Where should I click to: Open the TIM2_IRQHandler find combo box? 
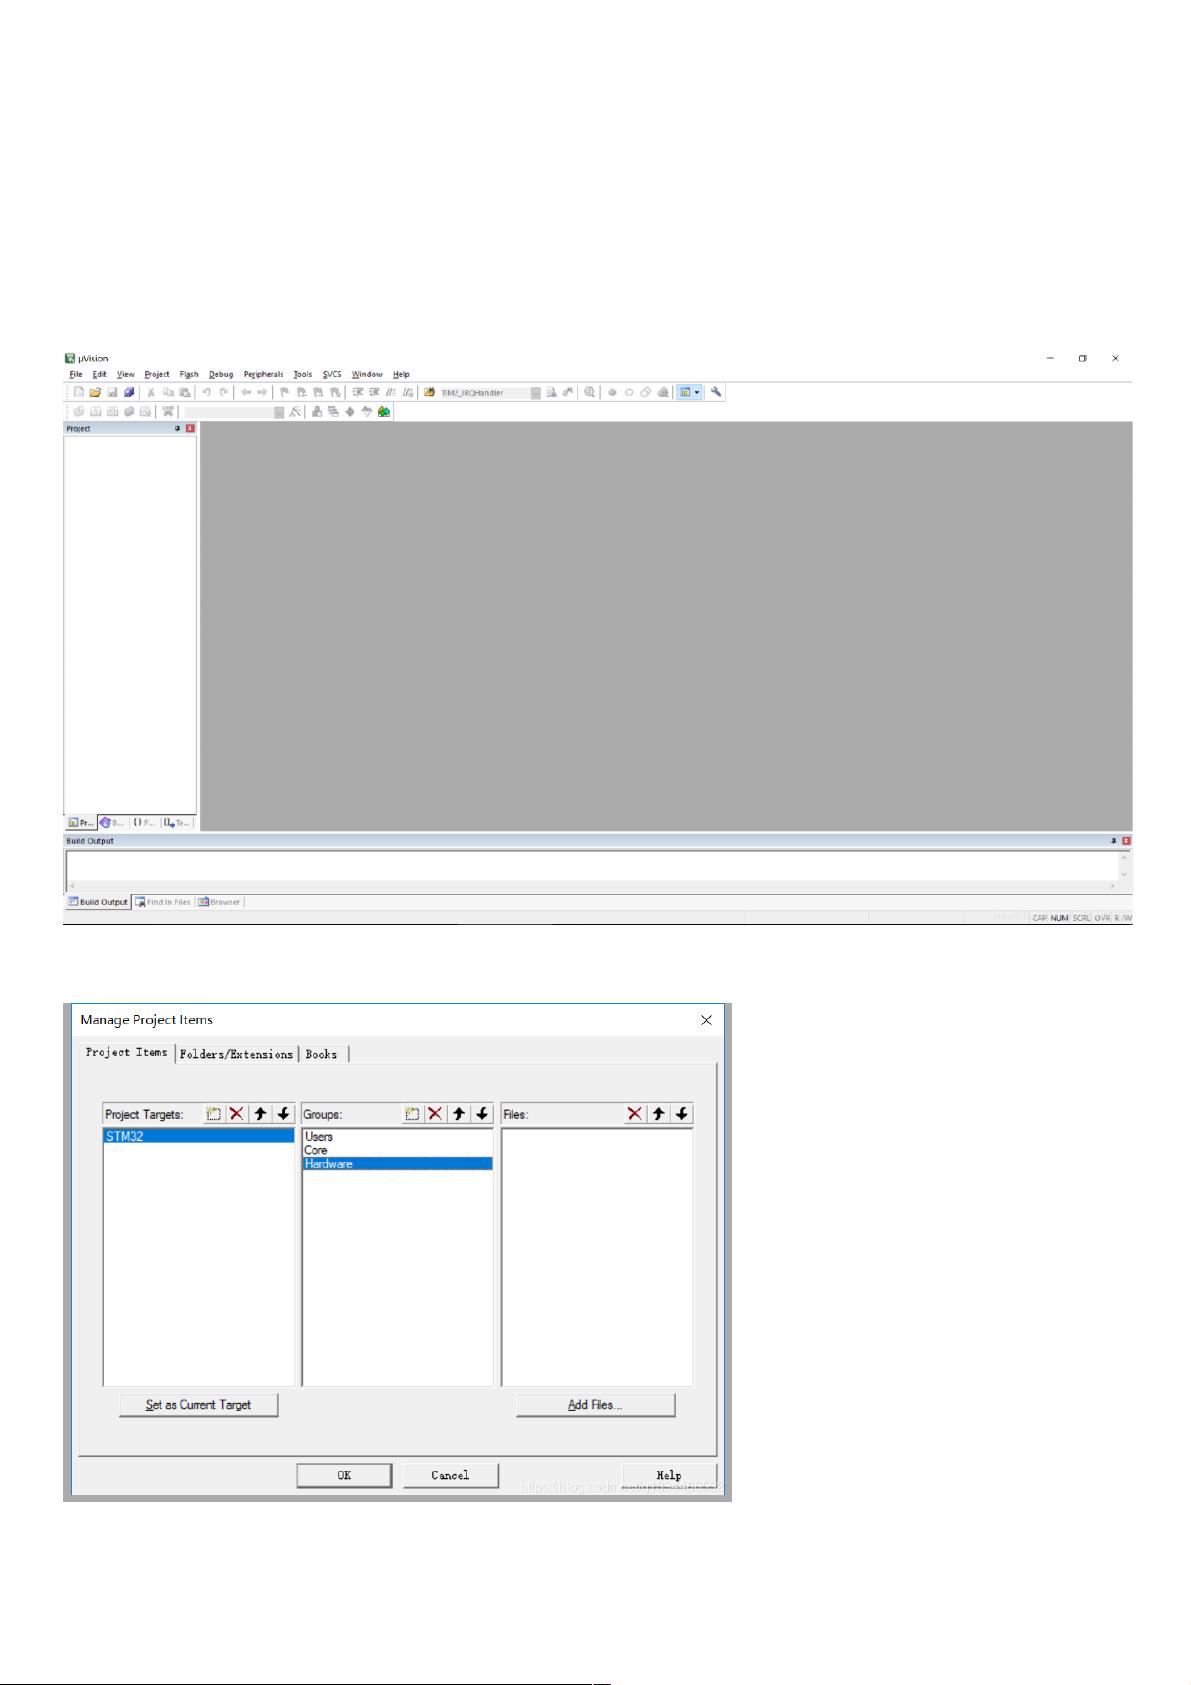[x=489, y=393]
